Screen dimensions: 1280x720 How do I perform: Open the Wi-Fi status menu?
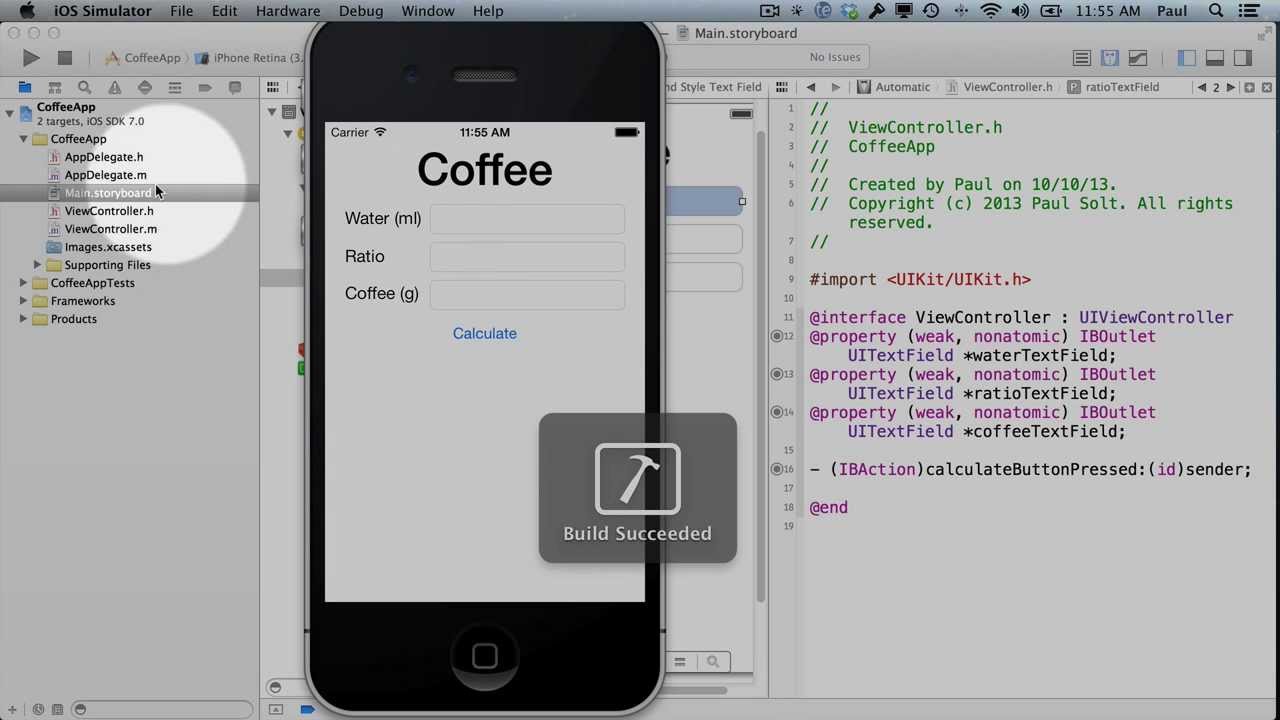[991, 11]
